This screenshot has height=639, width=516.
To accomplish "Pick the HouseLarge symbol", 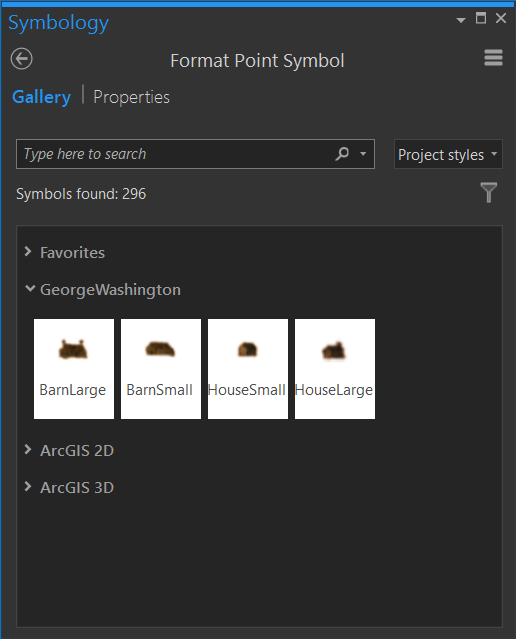I will [335, 369].
